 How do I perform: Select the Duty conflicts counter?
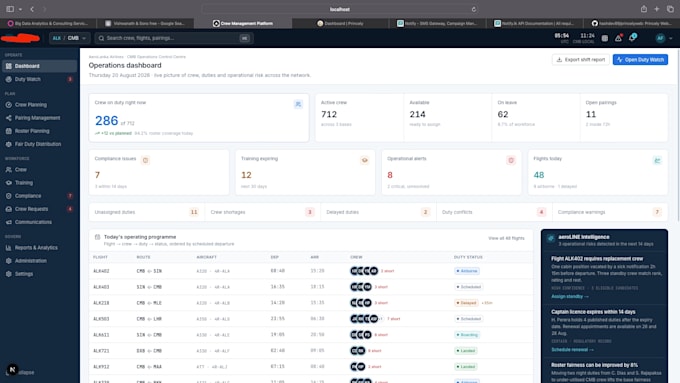pos(494,212)
